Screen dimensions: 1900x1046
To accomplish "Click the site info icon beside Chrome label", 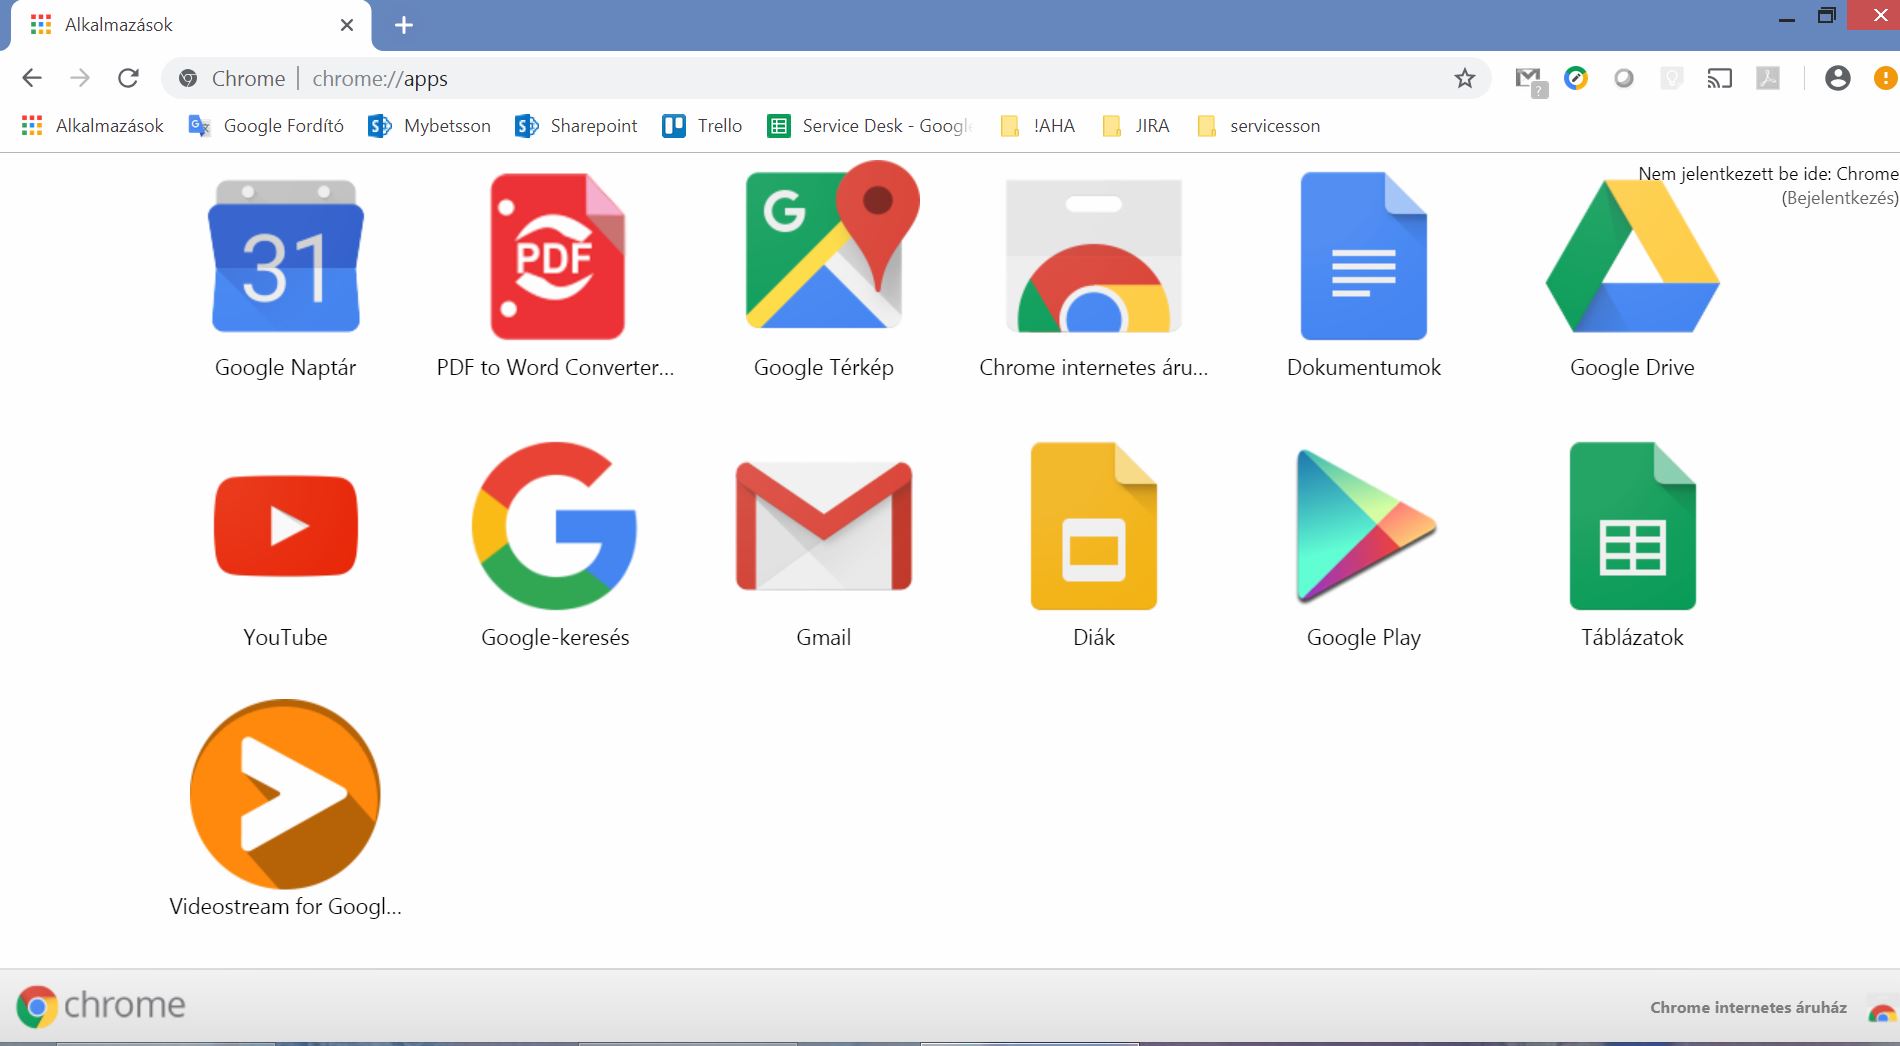I will tap(188, 78).
